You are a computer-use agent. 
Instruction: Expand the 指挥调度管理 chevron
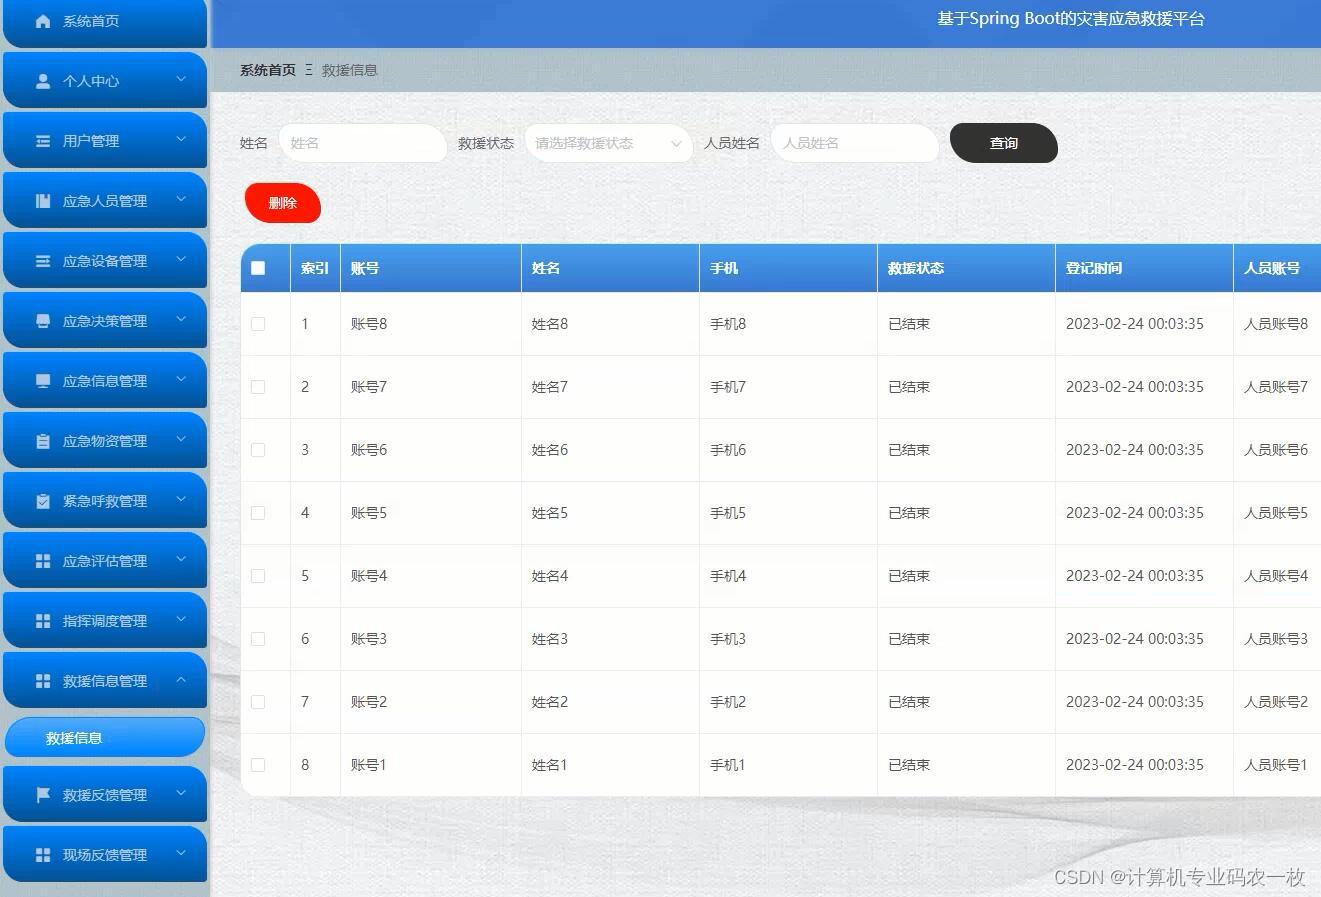click(181, 619)
